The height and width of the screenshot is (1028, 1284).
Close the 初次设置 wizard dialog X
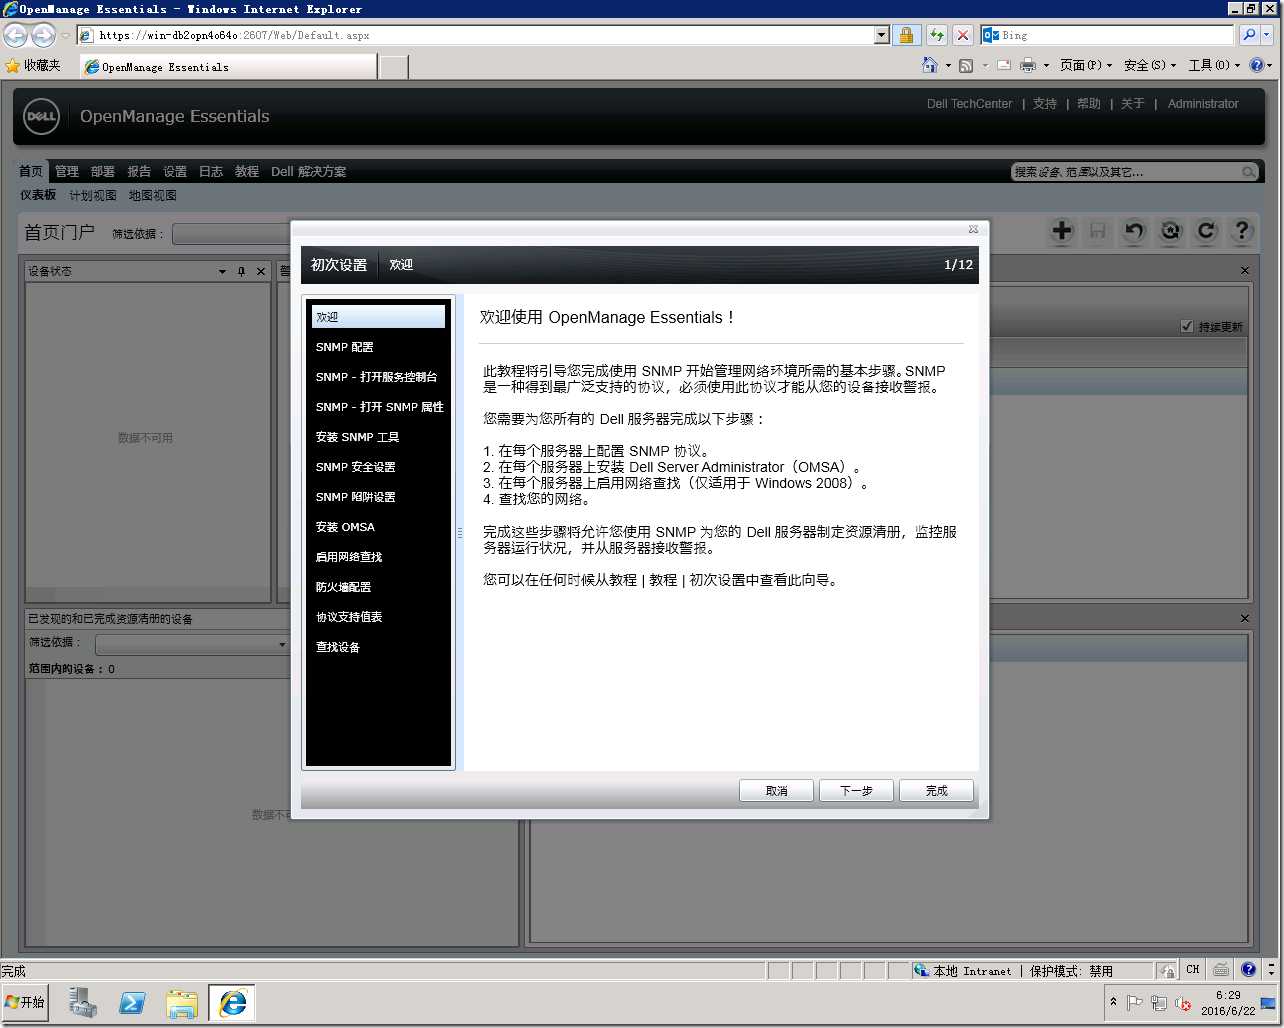click(973, 229)
